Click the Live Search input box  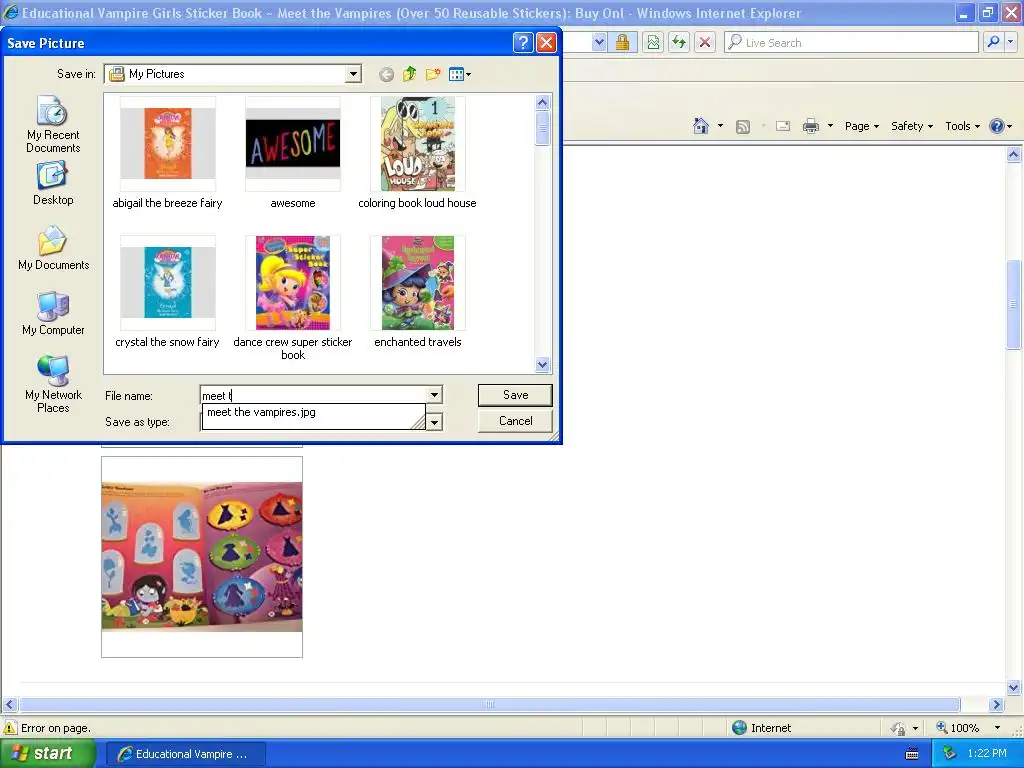pyautogui.click(x=851, y=42)
